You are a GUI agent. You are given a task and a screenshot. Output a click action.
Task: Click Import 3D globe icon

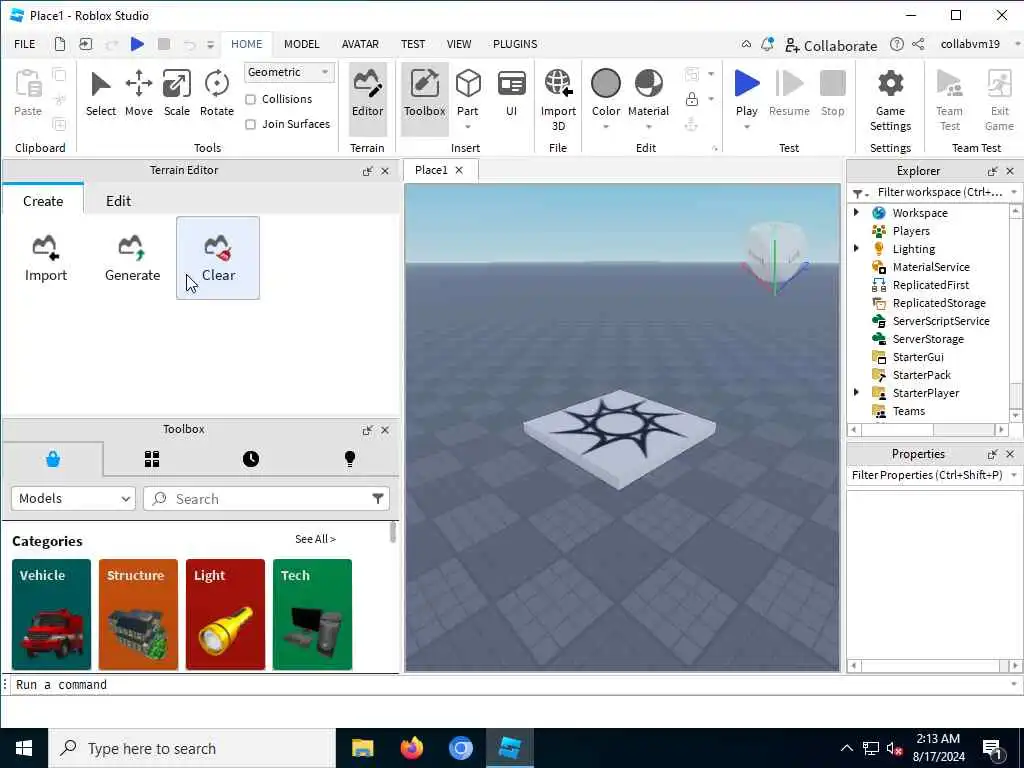[x=558, y=84]
